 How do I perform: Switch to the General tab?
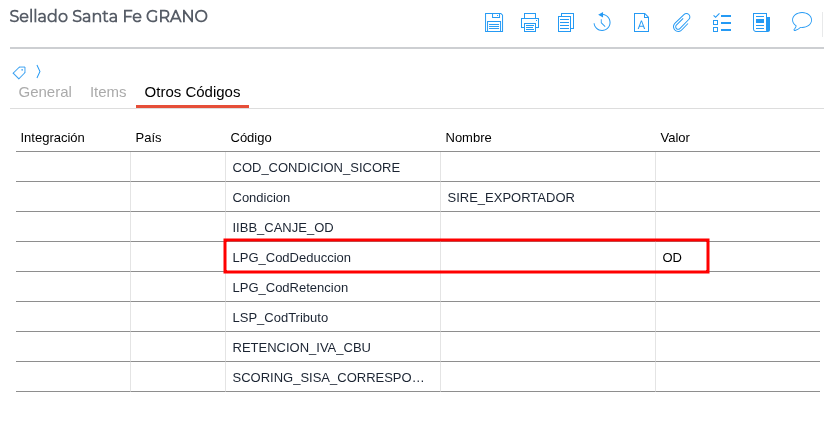point(45,92)
